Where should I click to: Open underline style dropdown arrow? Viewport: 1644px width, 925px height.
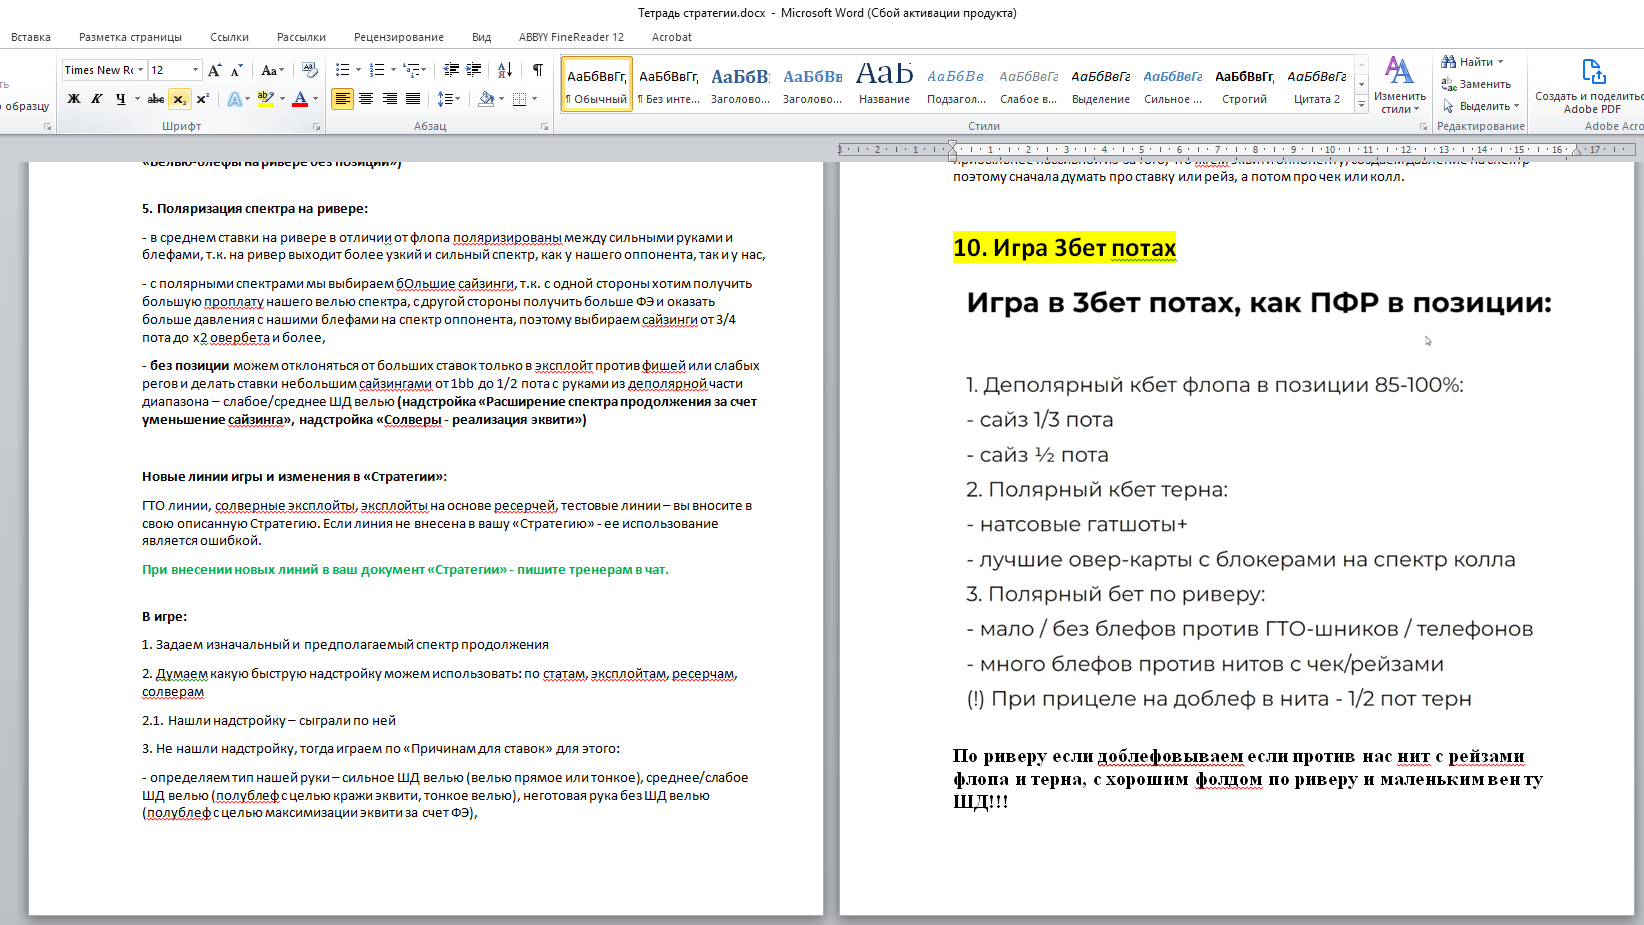[137, 99]
